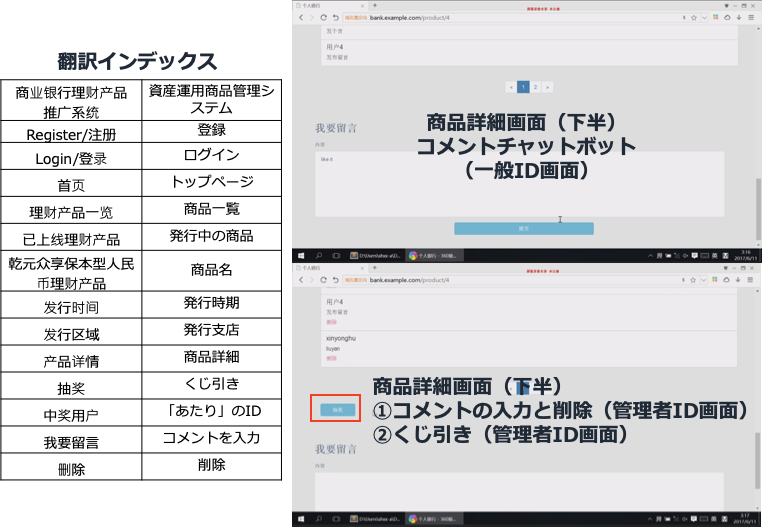The height and width of the screenshot is (527, 771).
Task: Open Windows Start menu in lower taskbar
Action: (301, 519)
